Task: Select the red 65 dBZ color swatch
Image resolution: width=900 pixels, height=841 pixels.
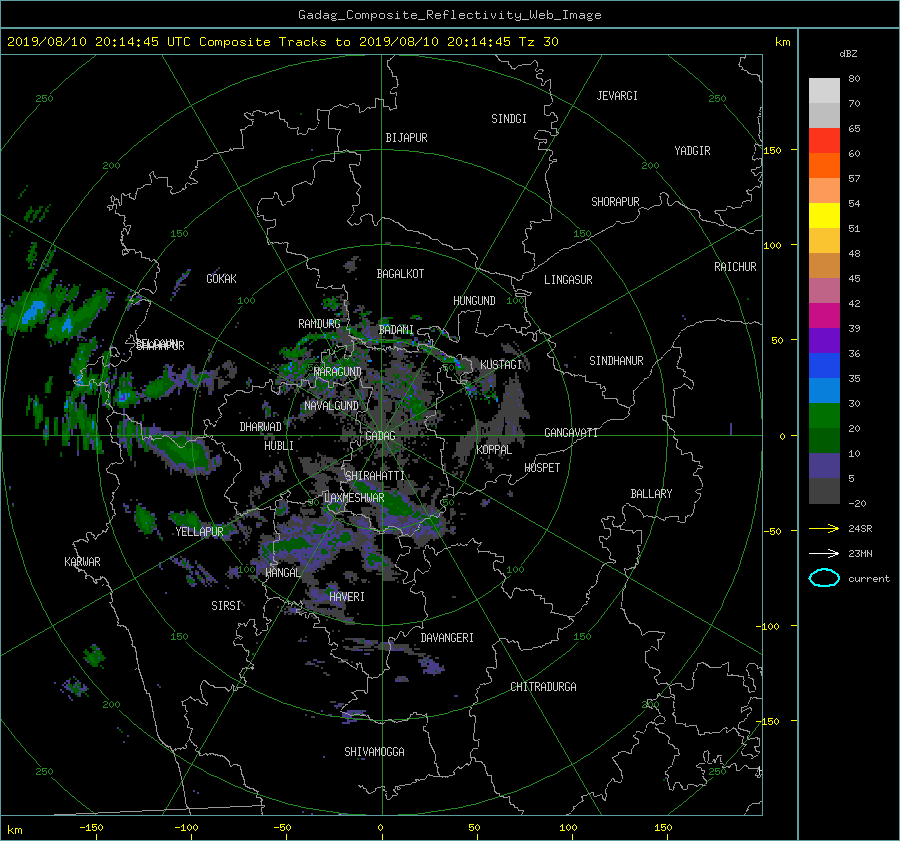Action: pos(824,141)
